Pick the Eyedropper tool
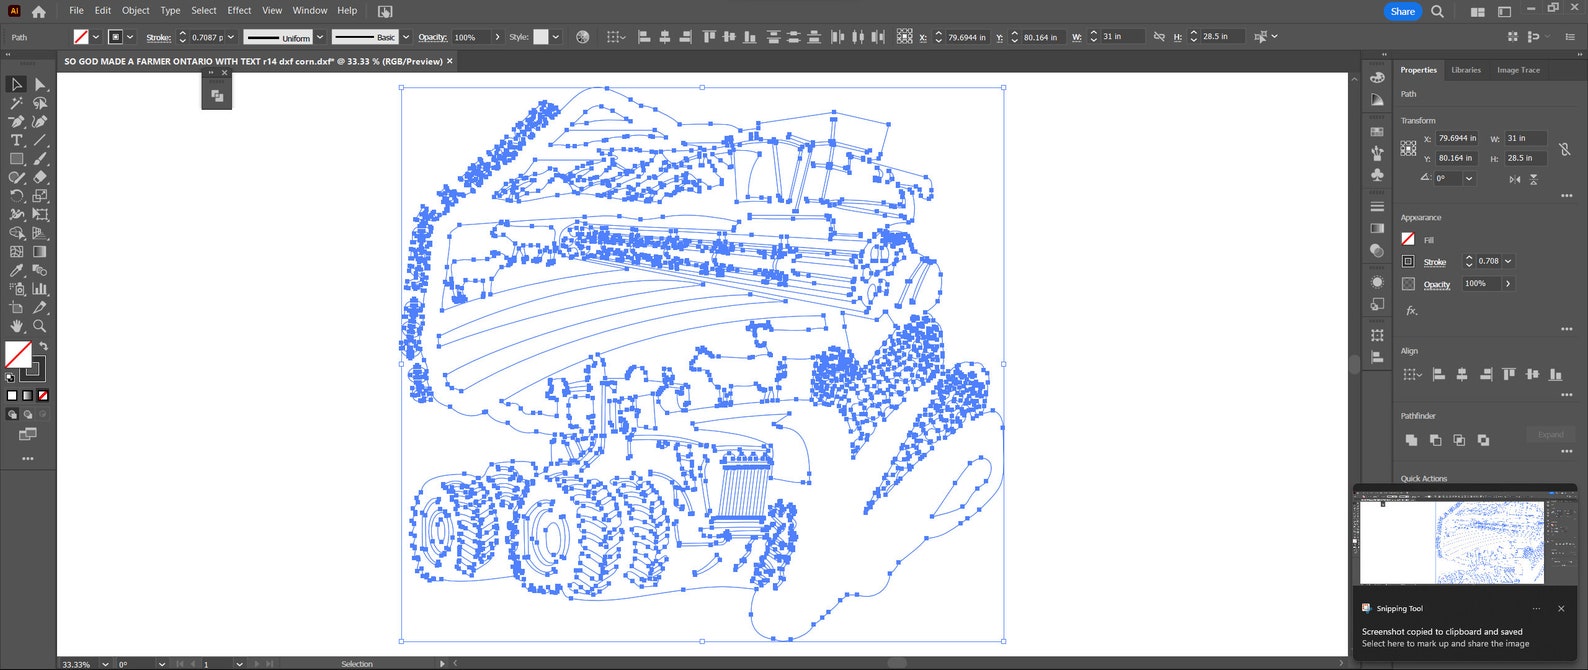Image resolution: width=1588 pixels, height=670 pixels. point(17,270)
